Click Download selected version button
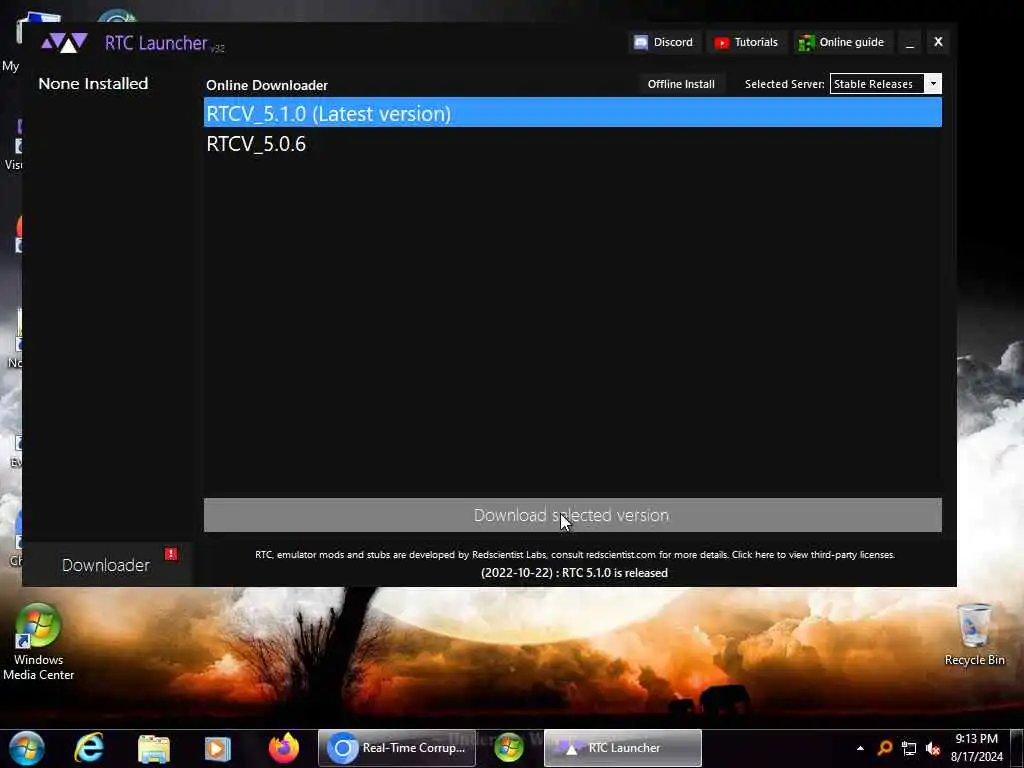1024x768 pixels. [573, 515]
